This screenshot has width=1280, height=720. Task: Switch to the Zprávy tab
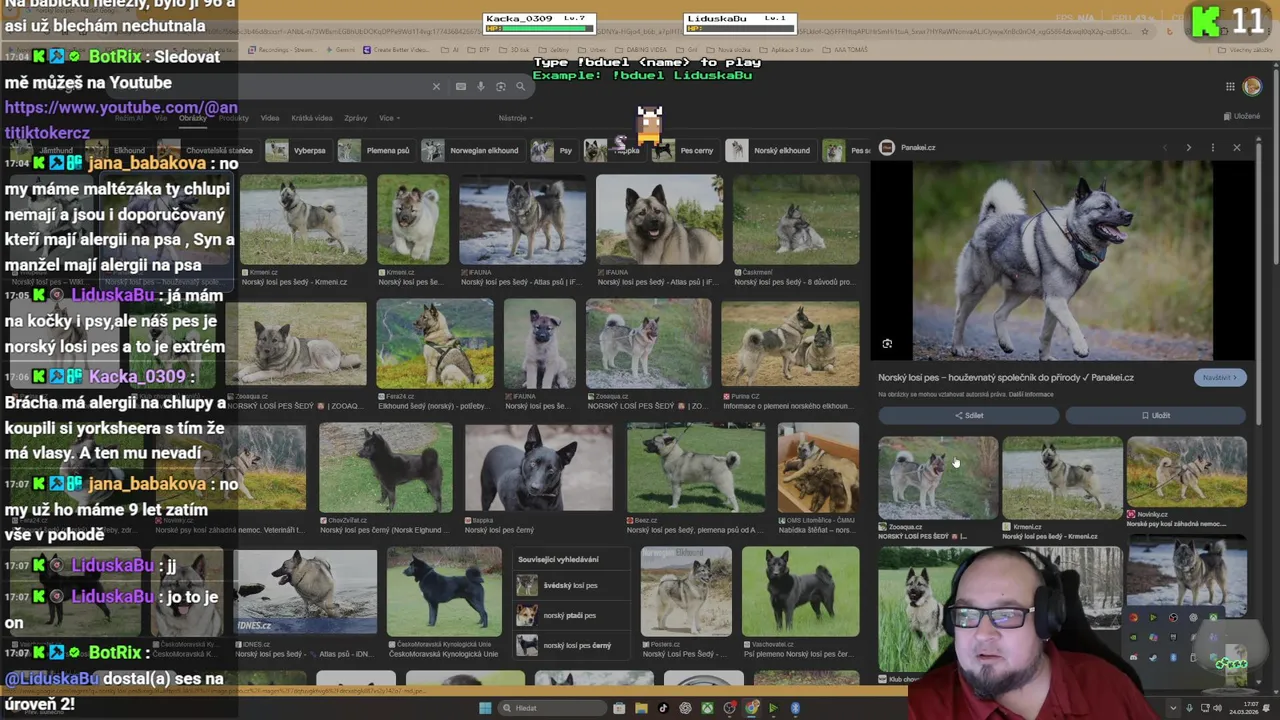[x=355, y=118]
